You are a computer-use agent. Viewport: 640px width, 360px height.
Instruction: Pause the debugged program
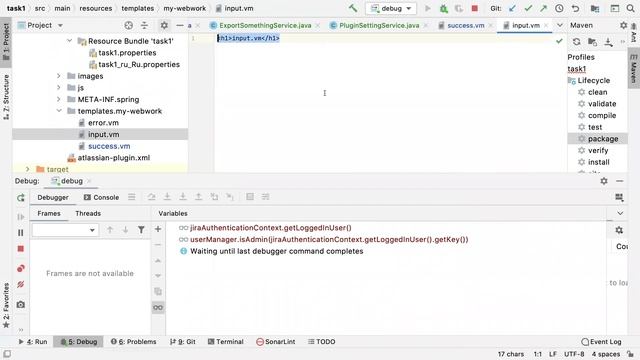21,233
